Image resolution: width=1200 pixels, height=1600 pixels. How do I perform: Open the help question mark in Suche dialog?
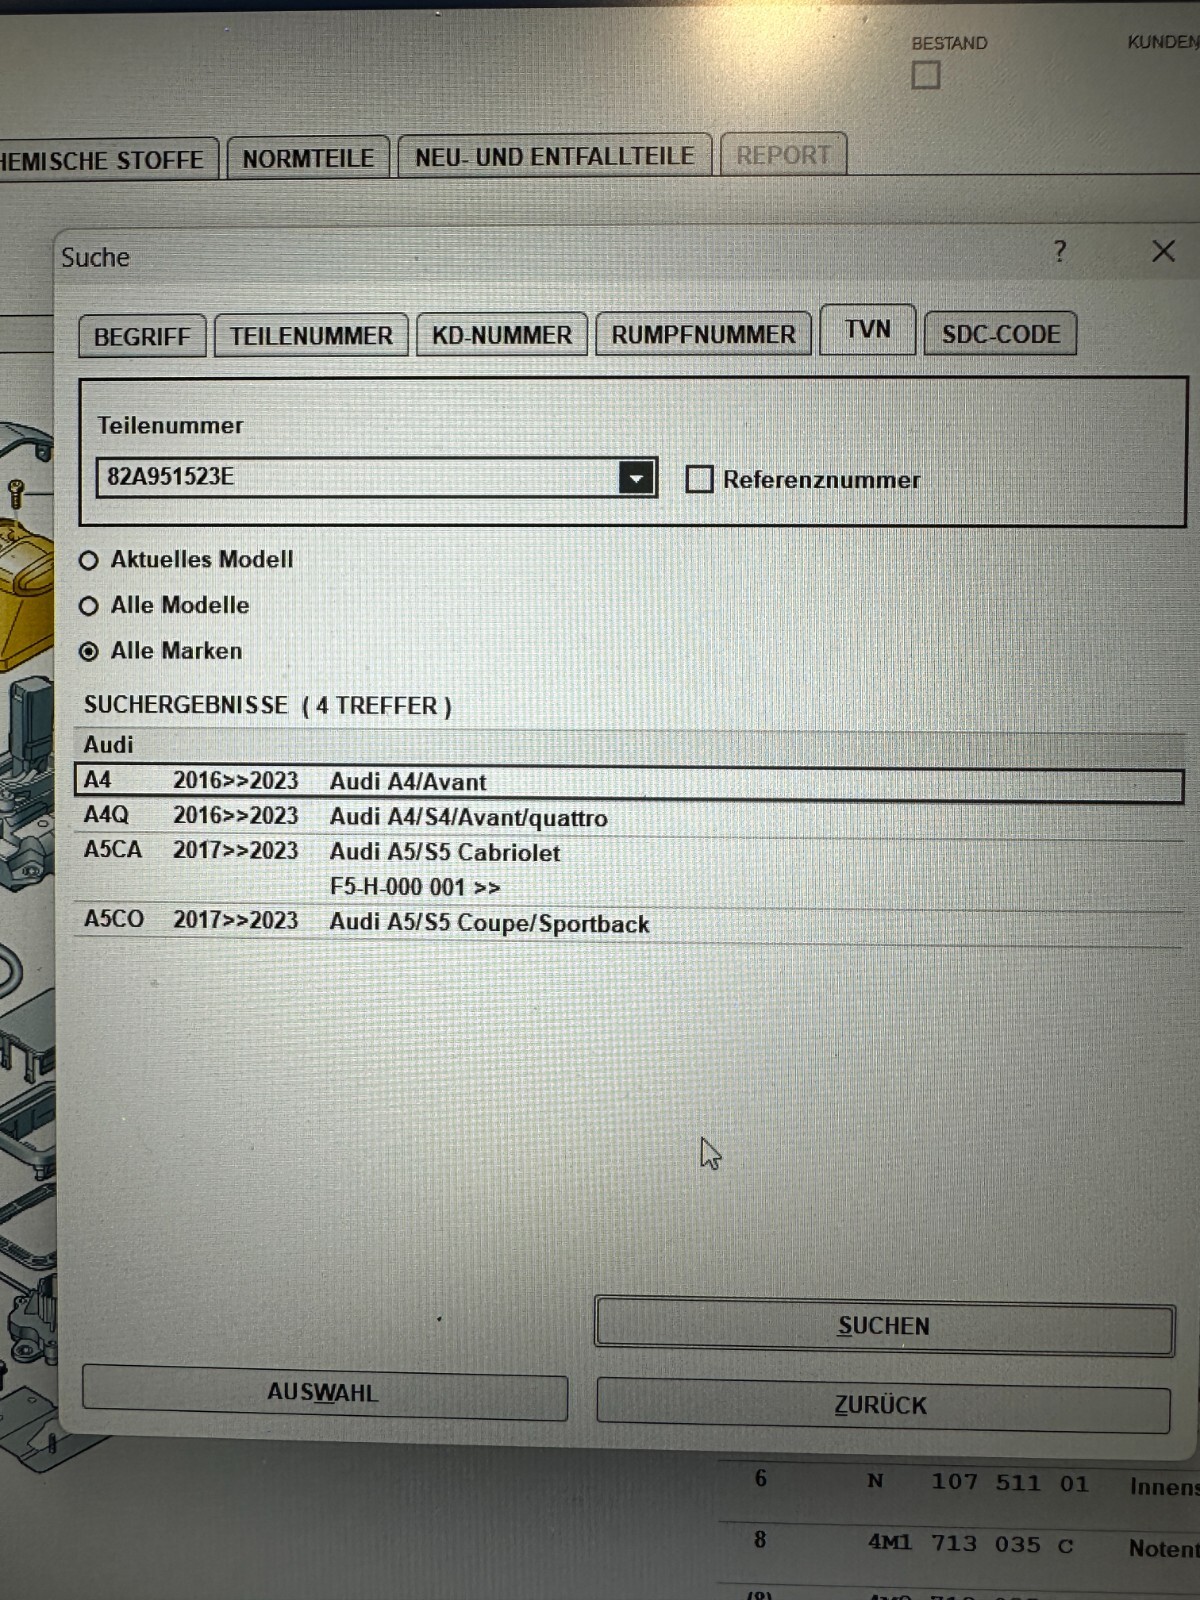pyautogui.click(x=1060, y=251)
